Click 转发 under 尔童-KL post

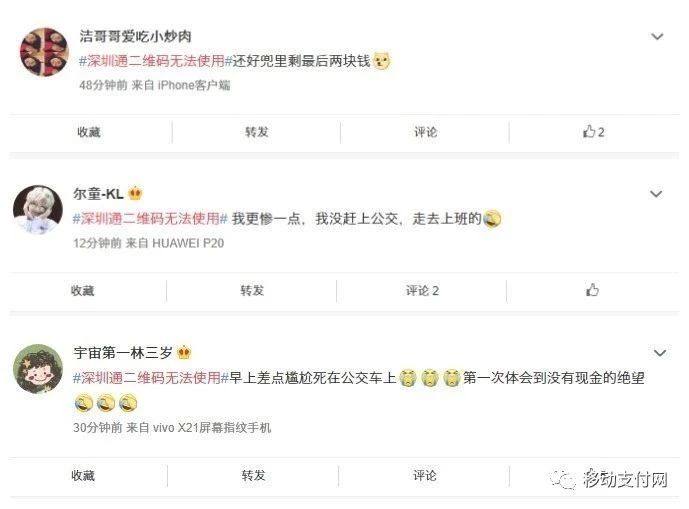pos(252,290)
